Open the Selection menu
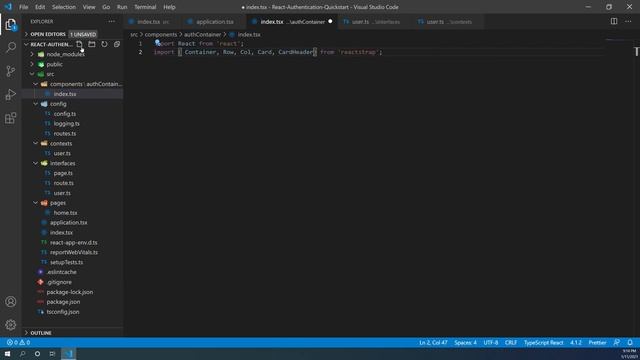This screenshot has width=640, height=360. click(x=64, y=7)
